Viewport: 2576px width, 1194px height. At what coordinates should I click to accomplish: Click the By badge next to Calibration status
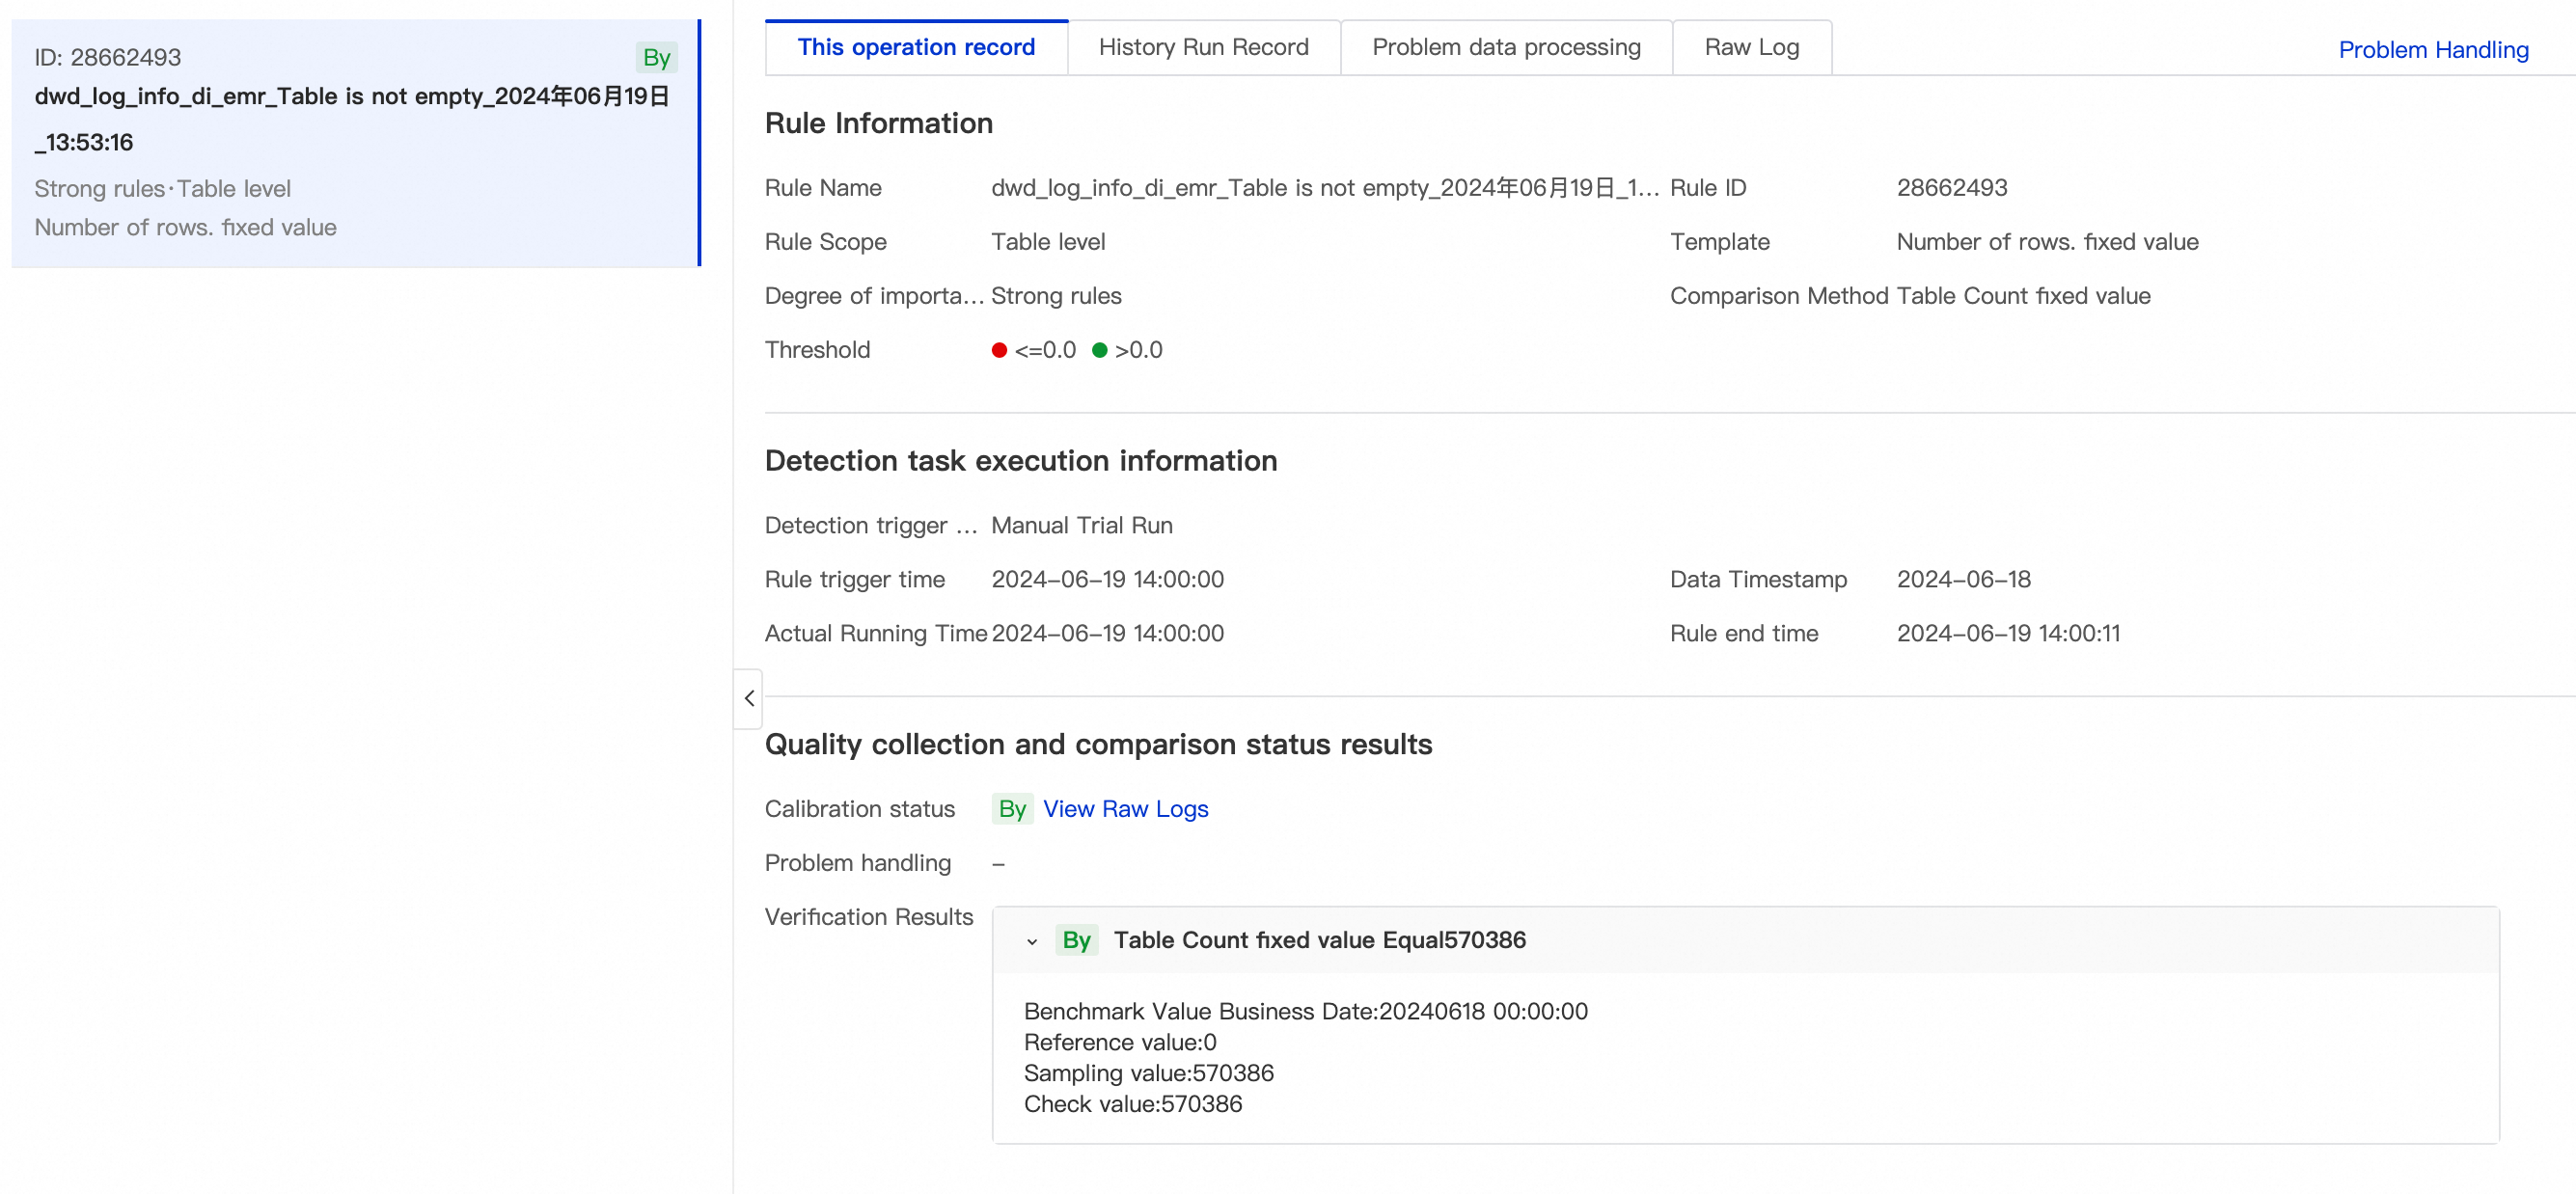1011,809
